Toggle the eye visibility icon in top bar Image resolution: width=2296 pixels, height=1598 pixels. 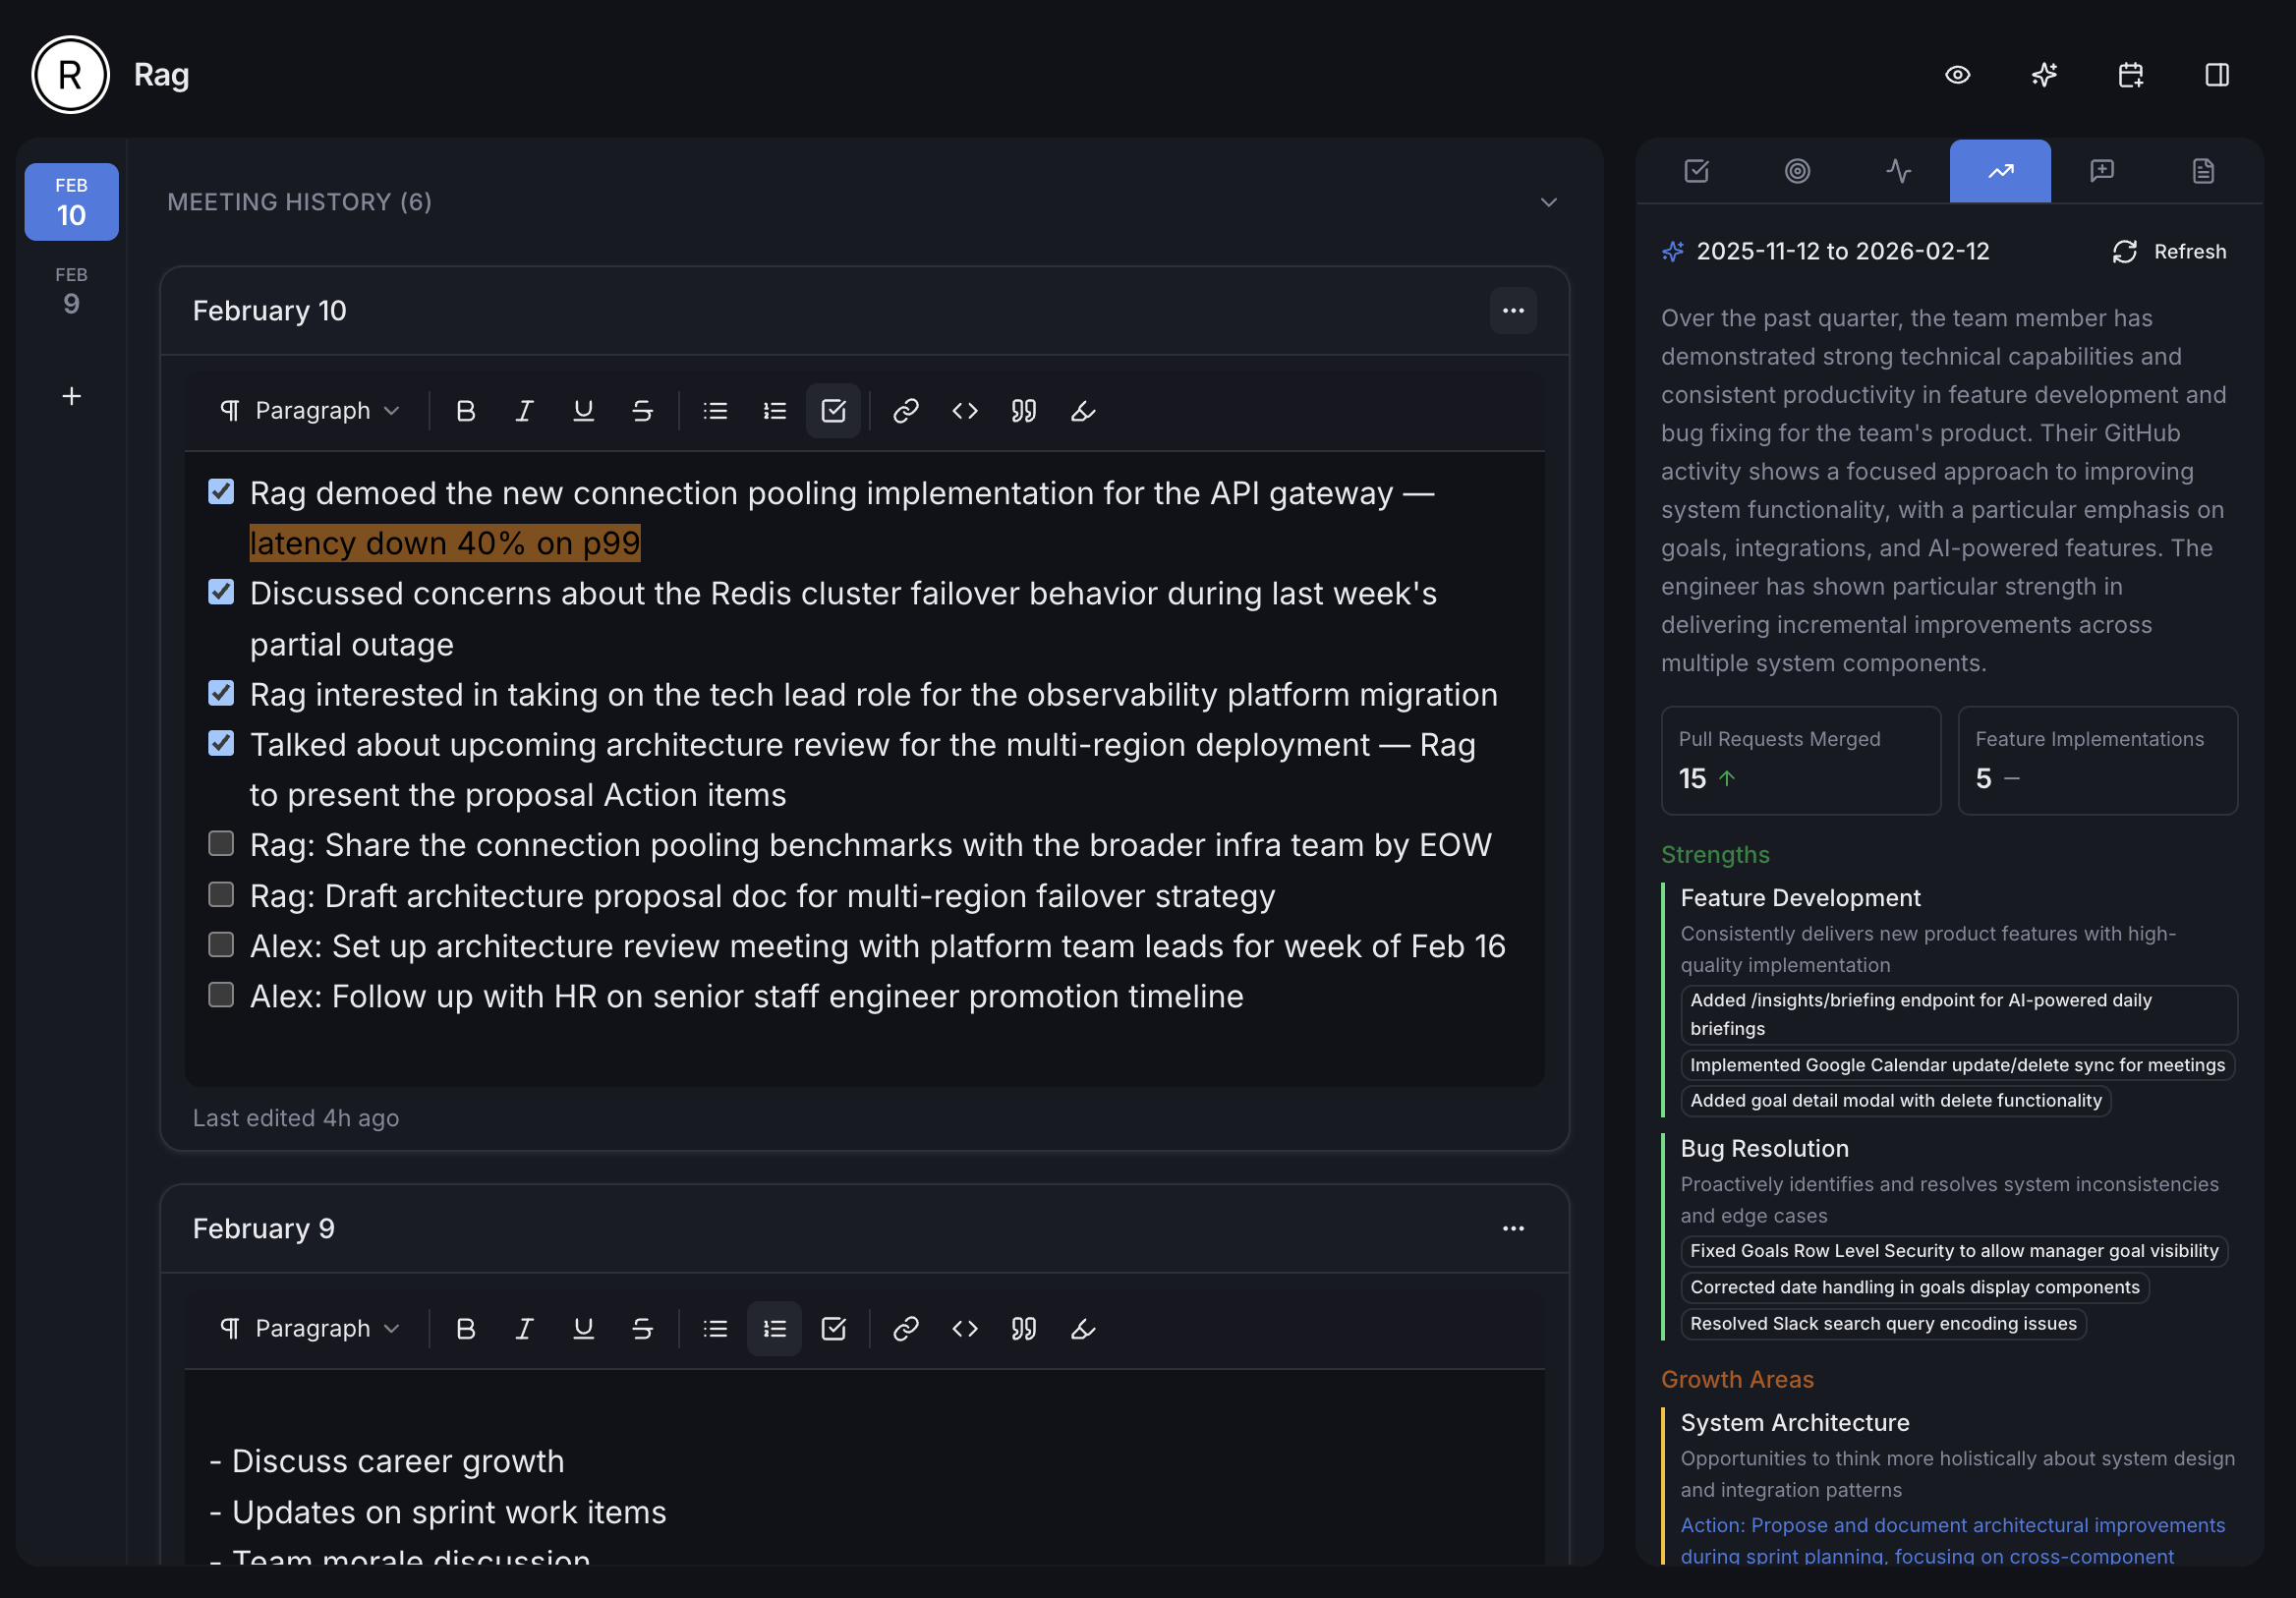pos(1958,75)
